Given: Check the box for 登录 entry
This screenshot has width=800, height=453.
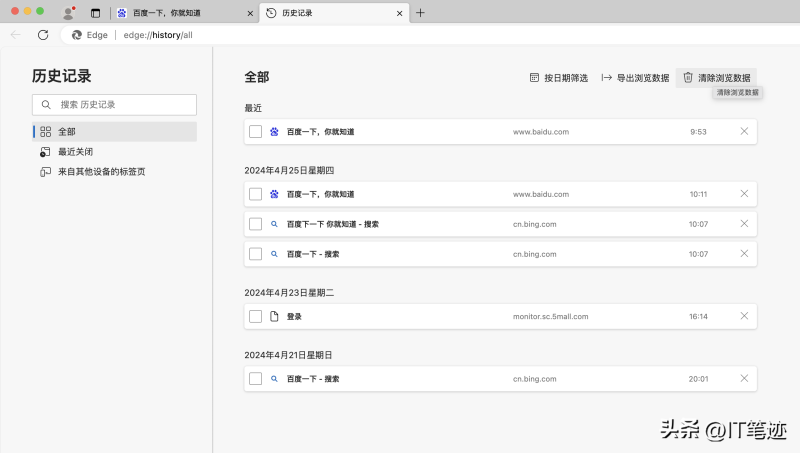Looking at the screenshot, I should (x=256, y=316).
